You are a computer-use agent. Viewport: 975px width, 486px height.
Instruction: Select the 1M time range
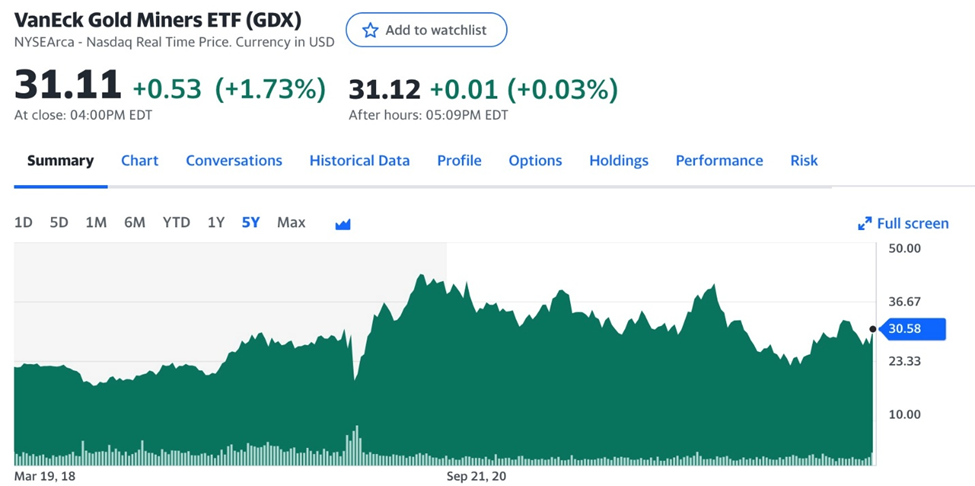(x=96, y=222)
